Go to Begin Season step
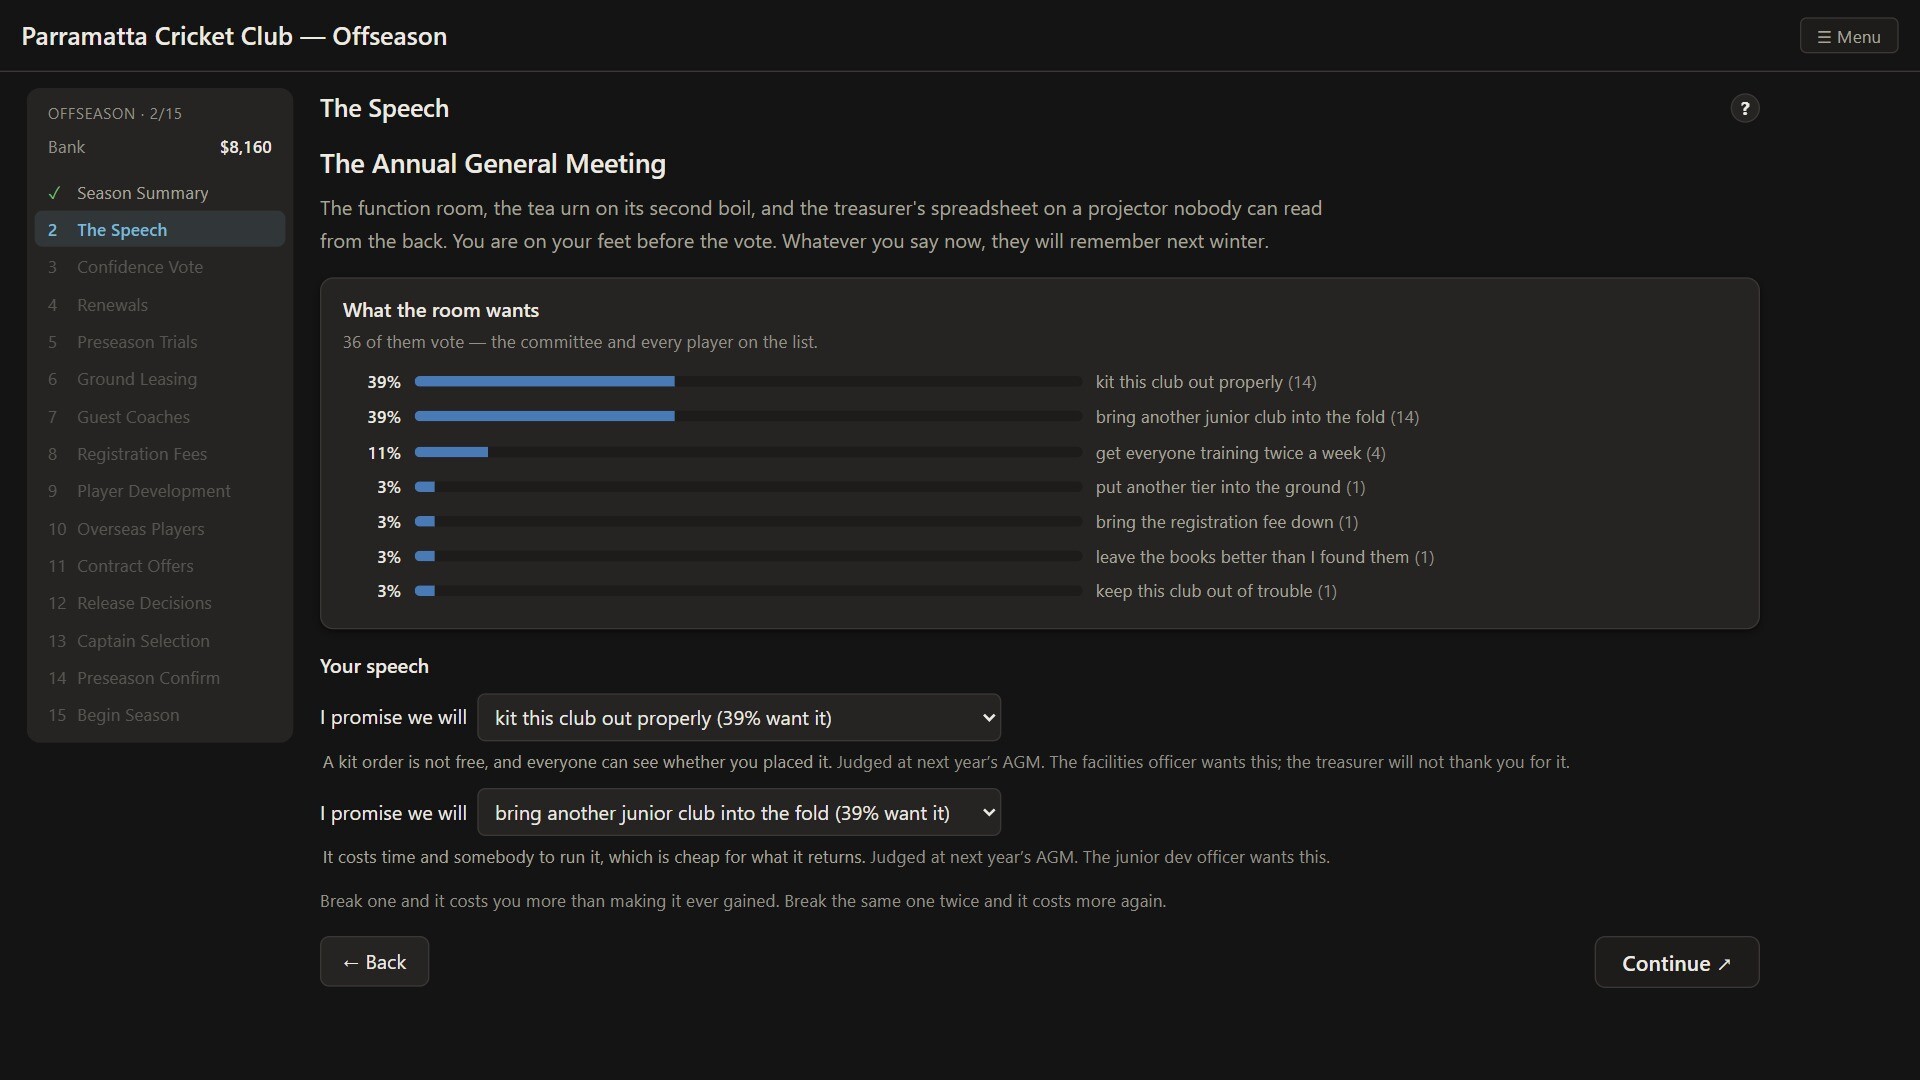The height and width of the screenshot is (1080, 1920). [160, 715]
